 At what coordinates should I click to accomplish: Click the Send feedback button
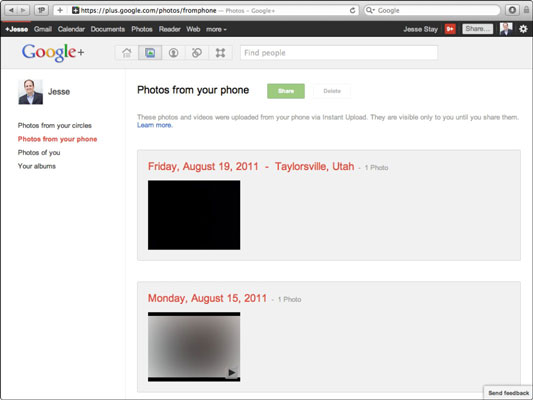[509, 393]
